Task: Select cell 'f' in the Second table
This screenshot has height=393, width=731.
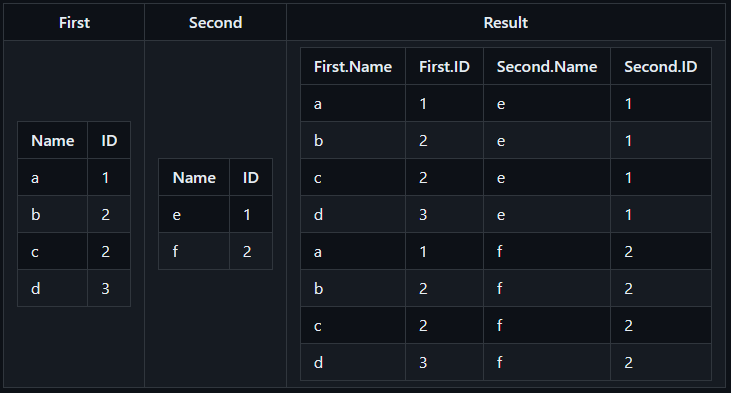Action: pyautogui.click(x=194, y=251)
